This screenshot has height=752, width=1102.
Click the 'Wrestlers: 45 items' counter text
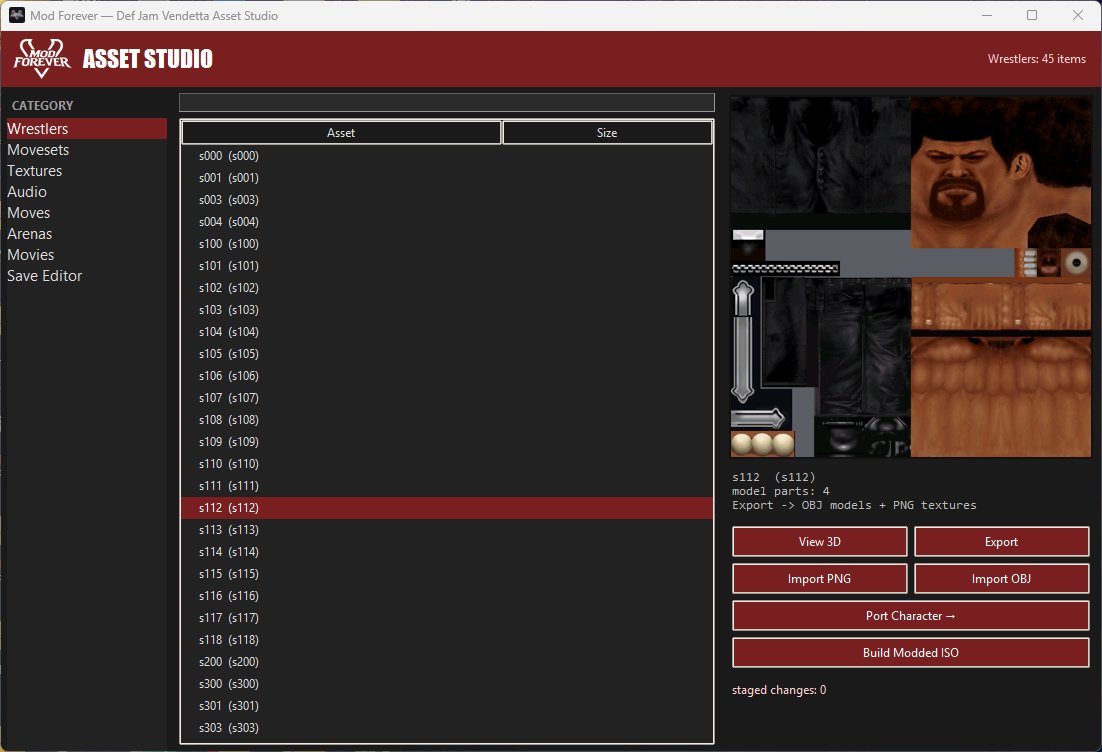[x=1037, y=59]
